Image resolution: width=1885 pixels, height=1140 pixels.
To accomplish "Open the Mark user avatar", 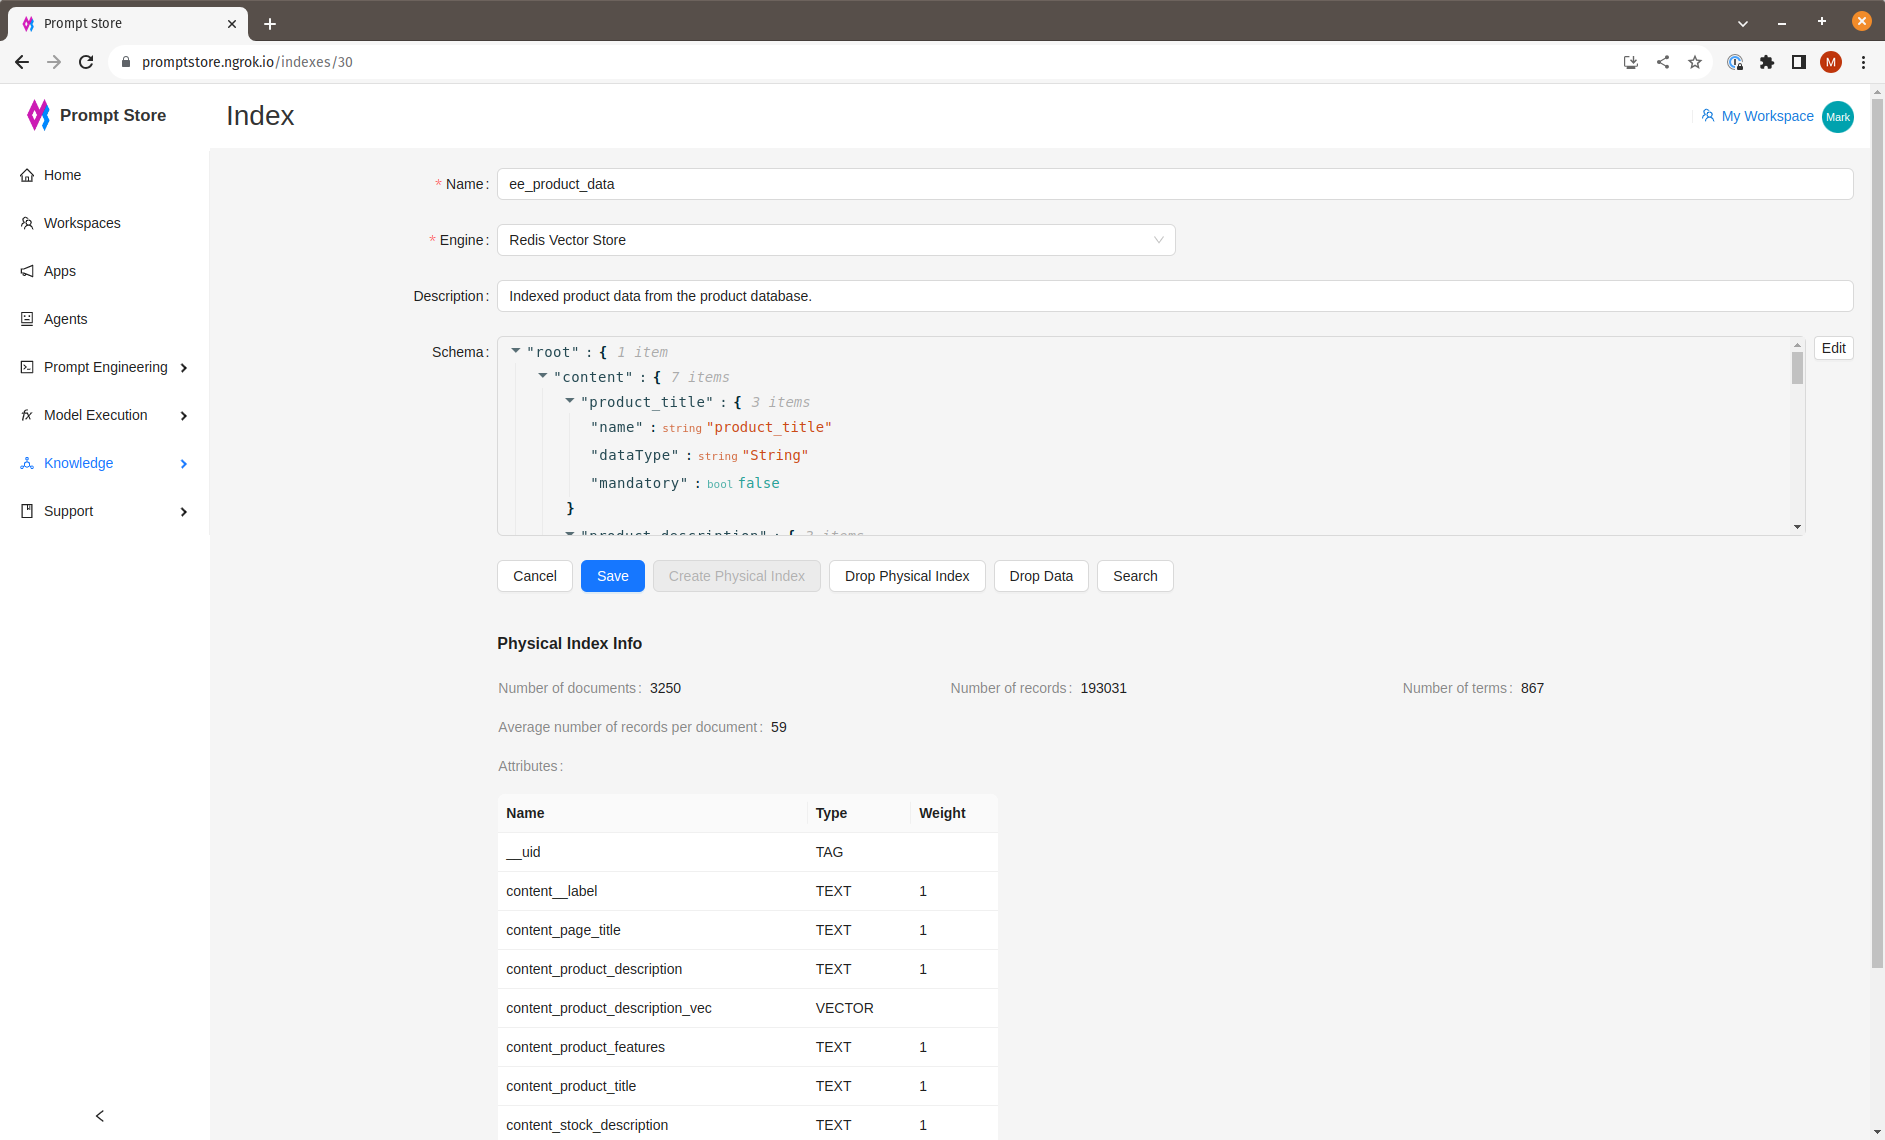I will click(x=1838, y=117).
